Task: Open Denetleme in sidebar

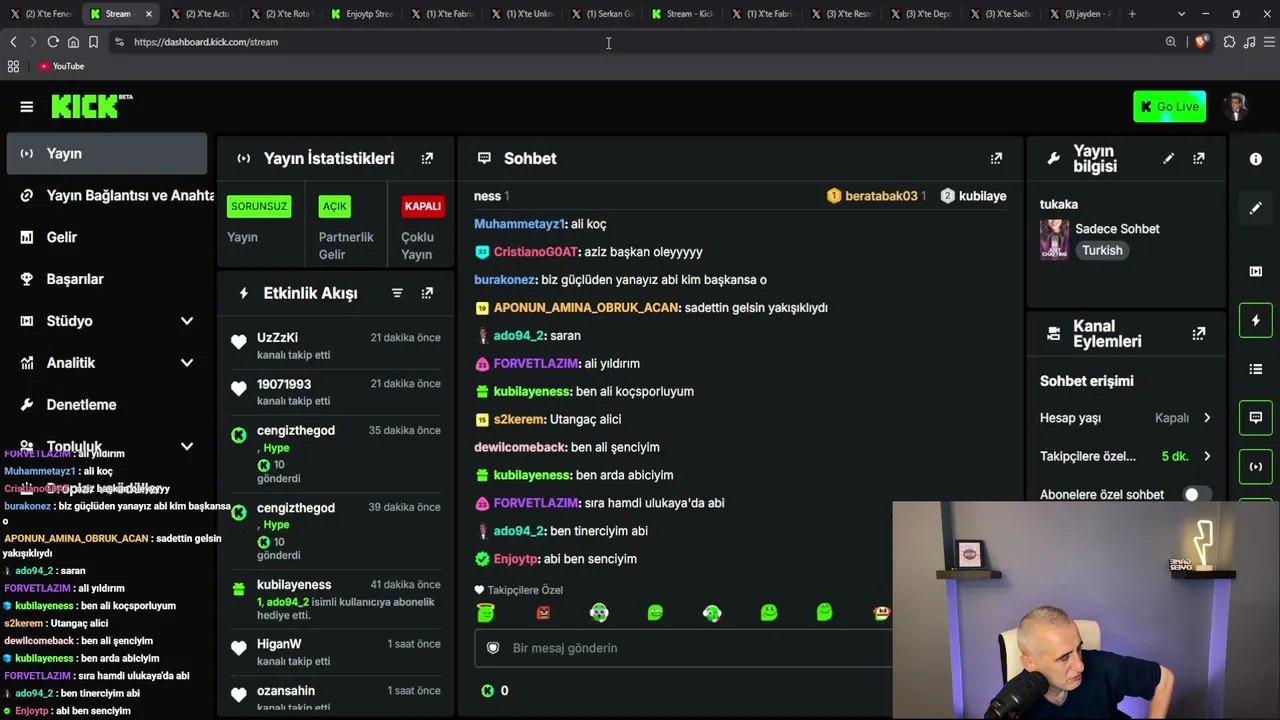Action: [x=107, y=405]
